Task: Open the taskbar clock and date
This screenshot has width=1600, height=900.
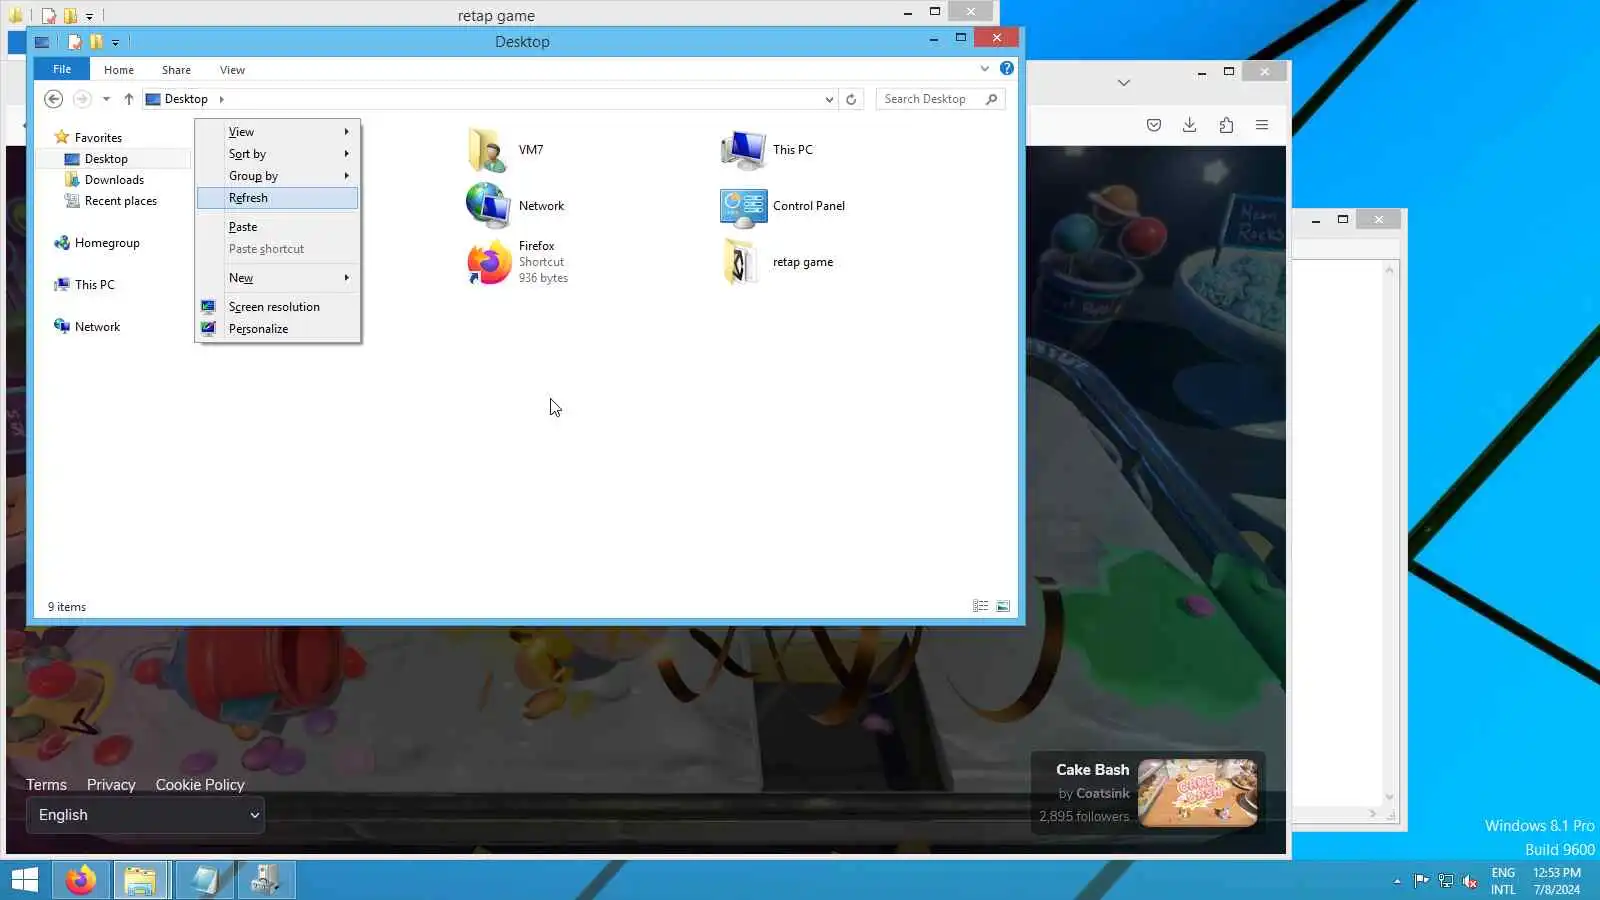Action: point(1557,881)
